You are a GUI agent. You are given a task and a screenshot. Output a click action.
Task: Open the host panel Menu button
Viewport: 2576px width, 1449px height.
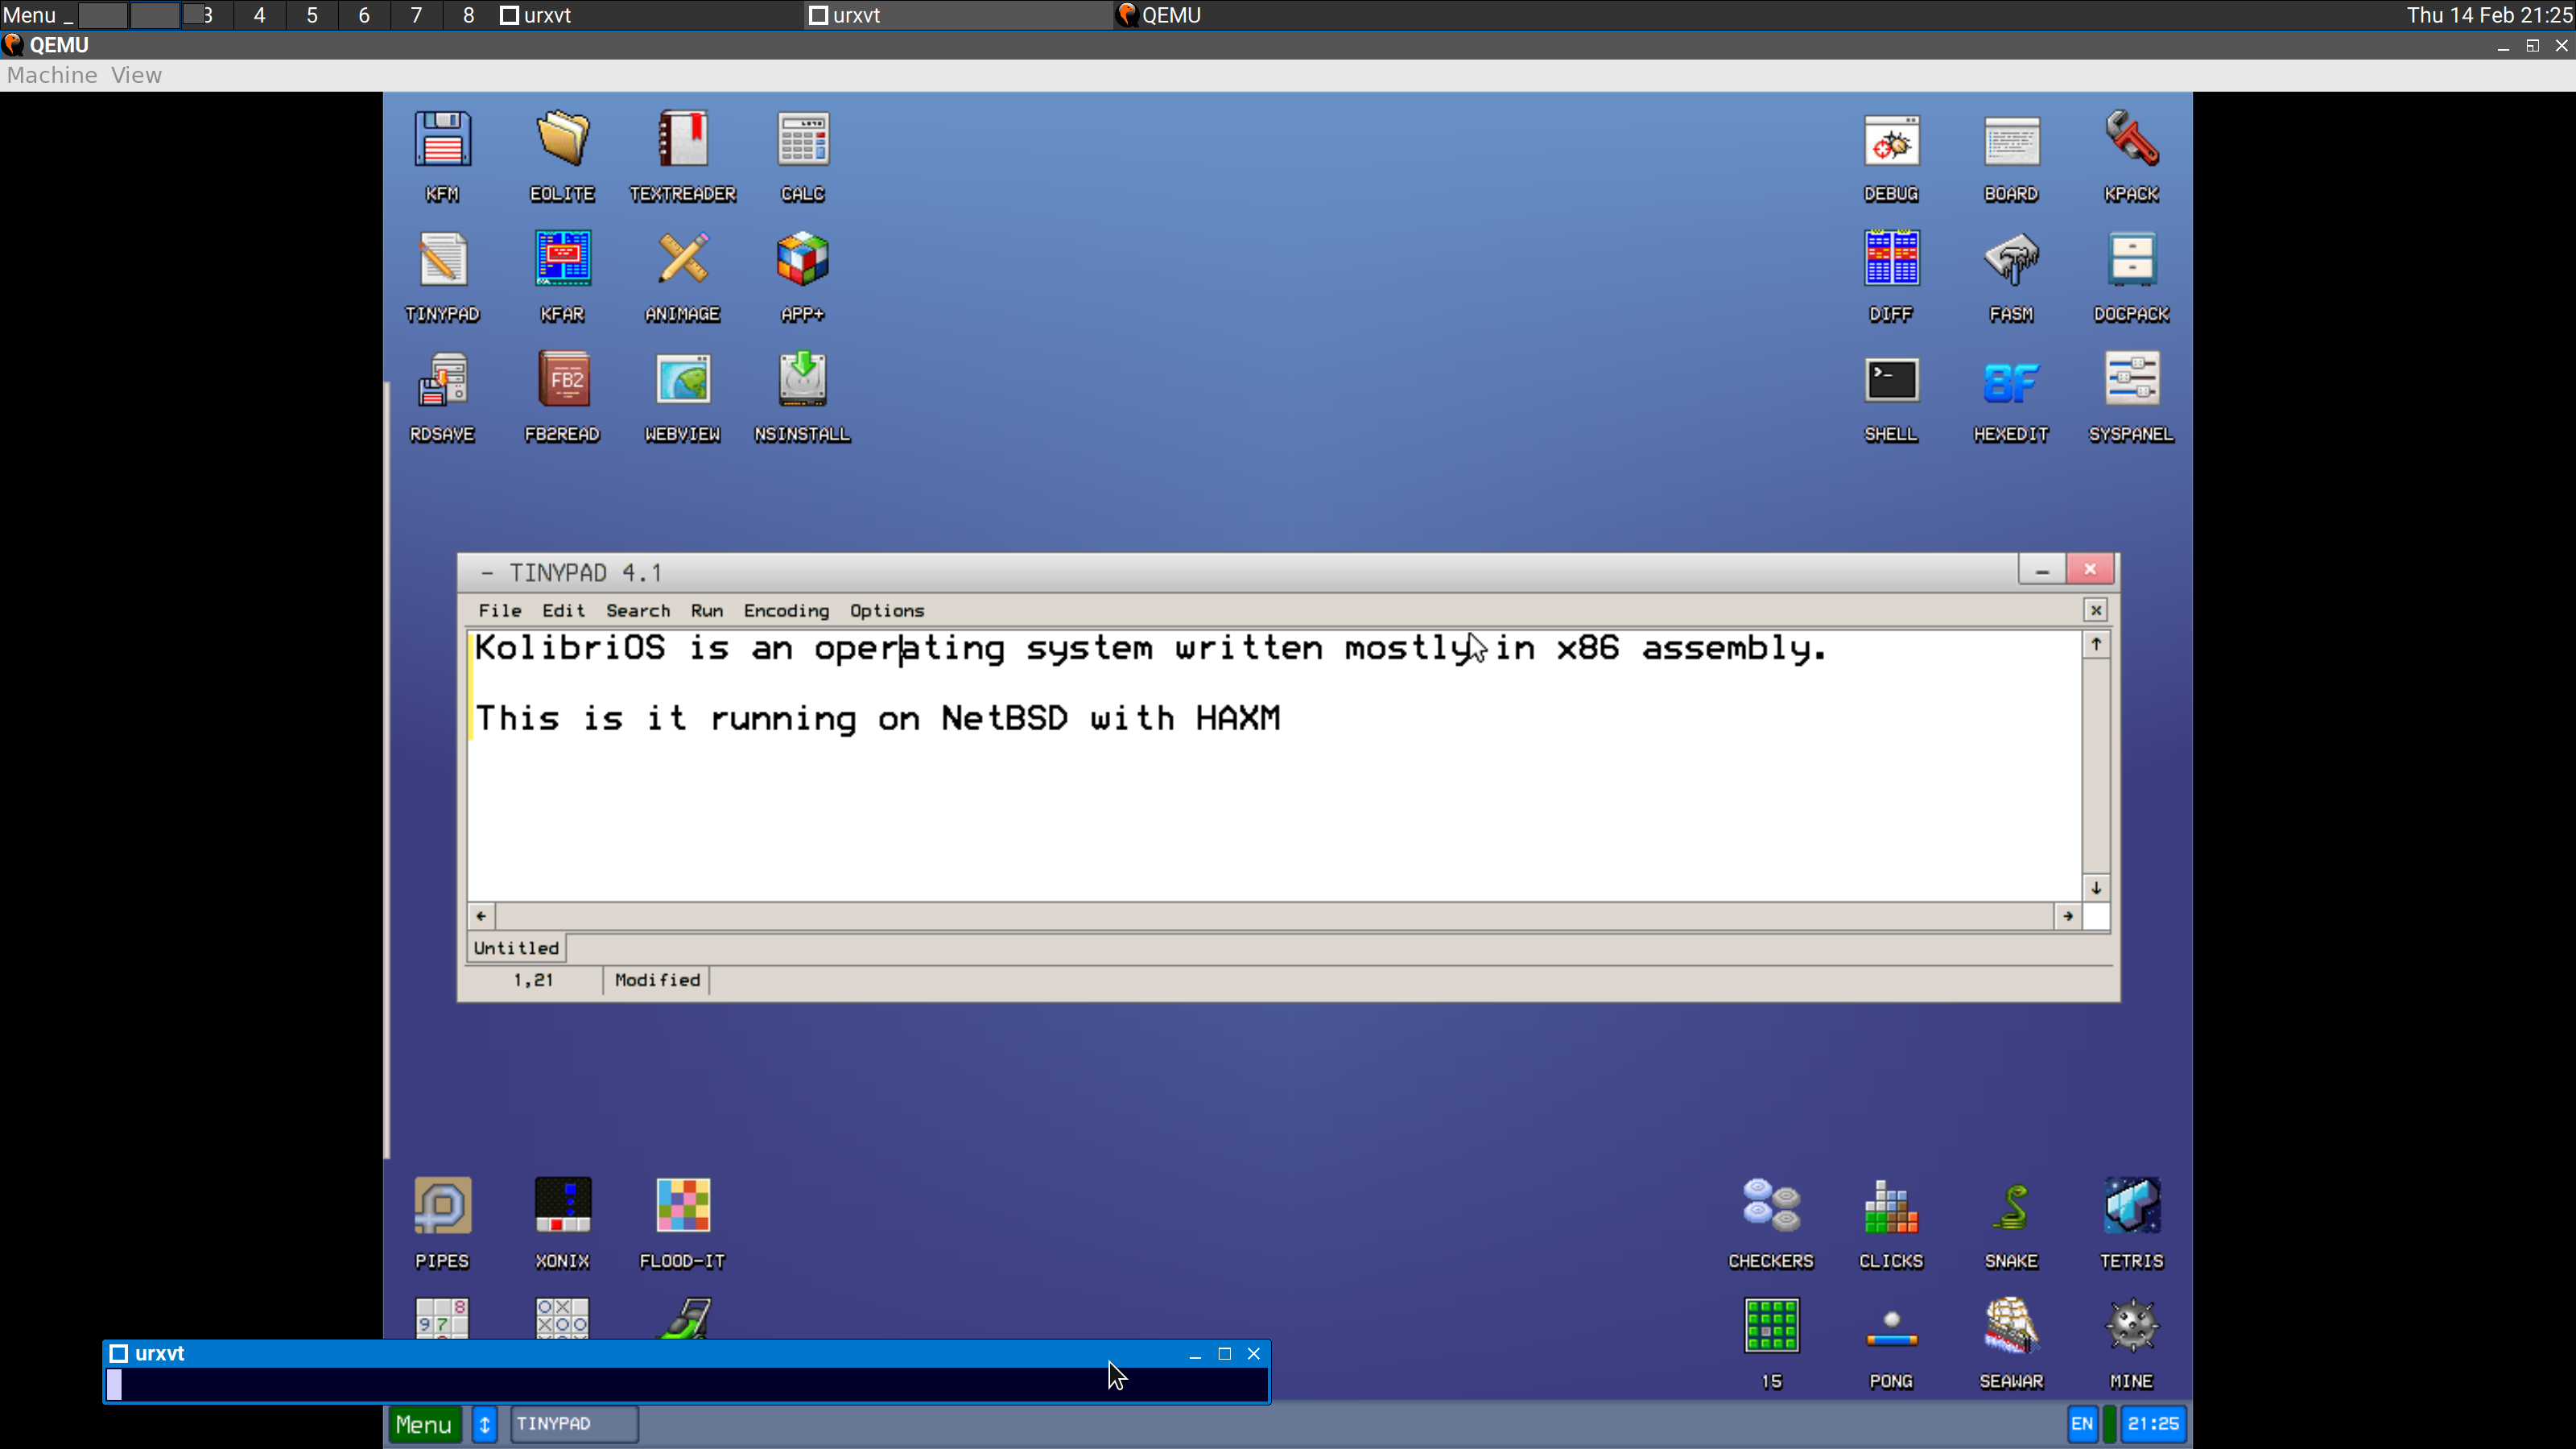(x=29, y=15)
